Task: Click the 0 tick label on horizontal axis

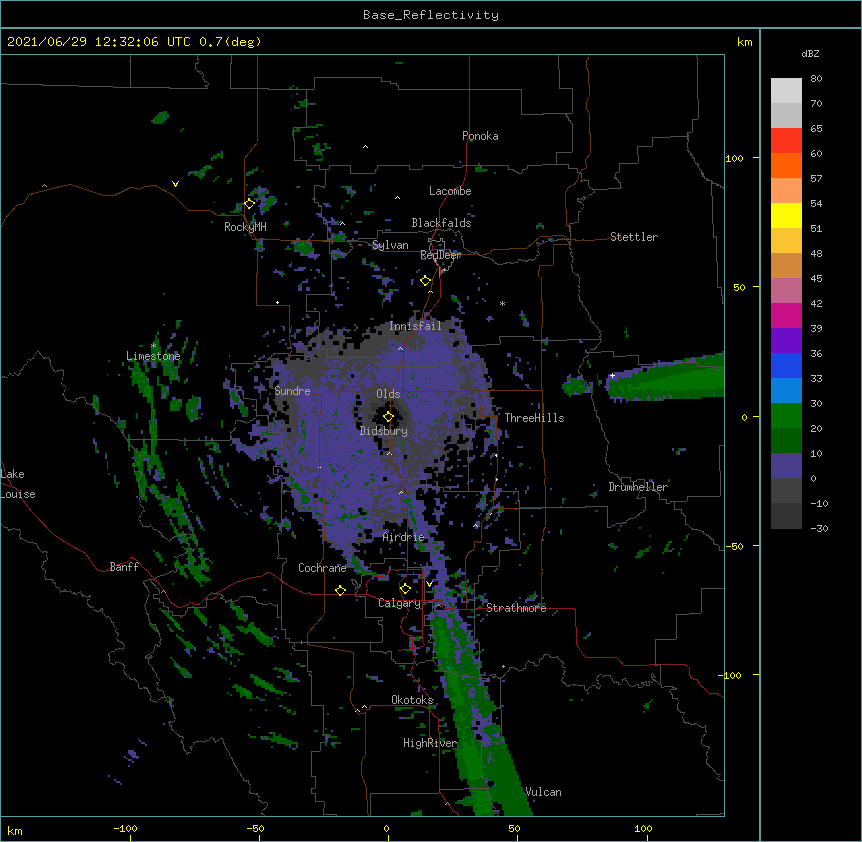Action: pyautogui.click(x=386, y=828)
